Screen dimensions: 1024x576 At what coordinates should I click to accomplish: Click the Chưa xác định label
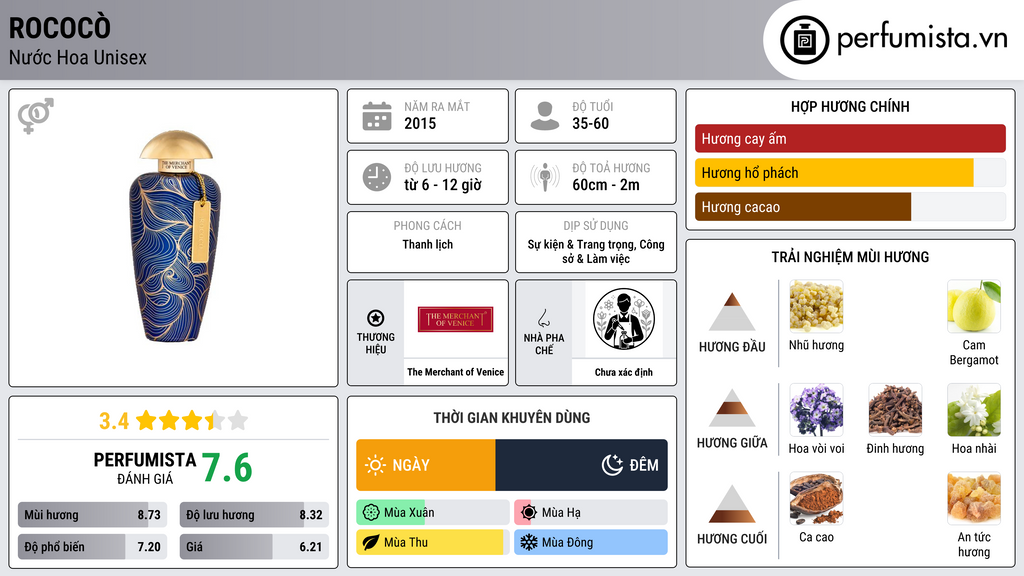coord(624,372)
